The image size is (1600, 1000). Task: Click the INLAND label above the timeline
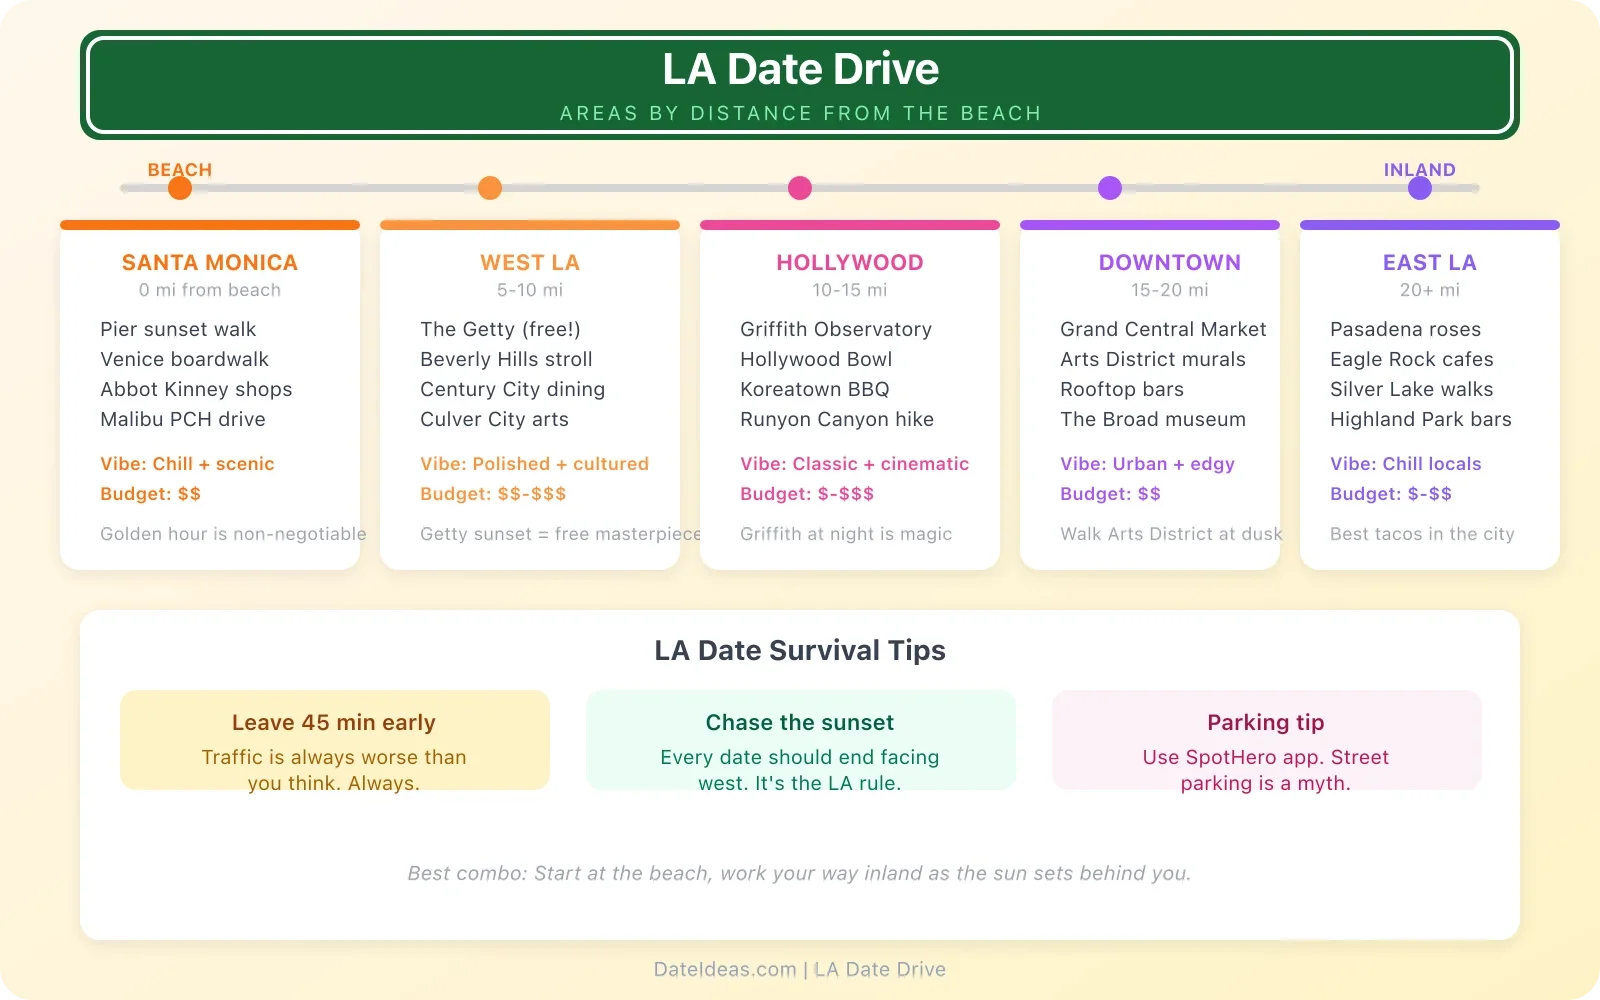(1419, 170)
